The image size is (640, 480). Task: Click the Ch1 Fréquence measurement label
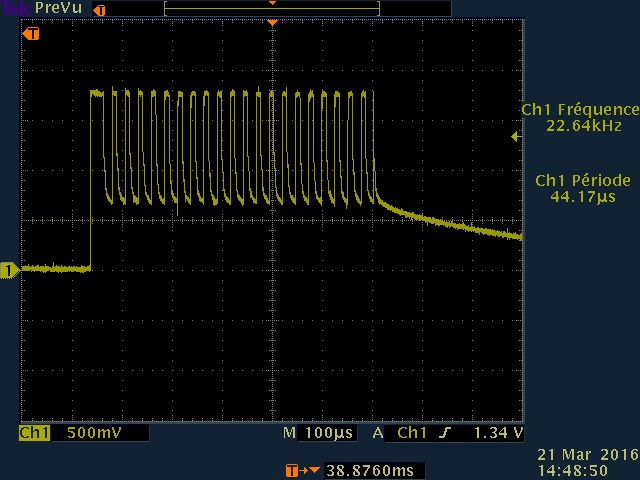pos(580,109)
